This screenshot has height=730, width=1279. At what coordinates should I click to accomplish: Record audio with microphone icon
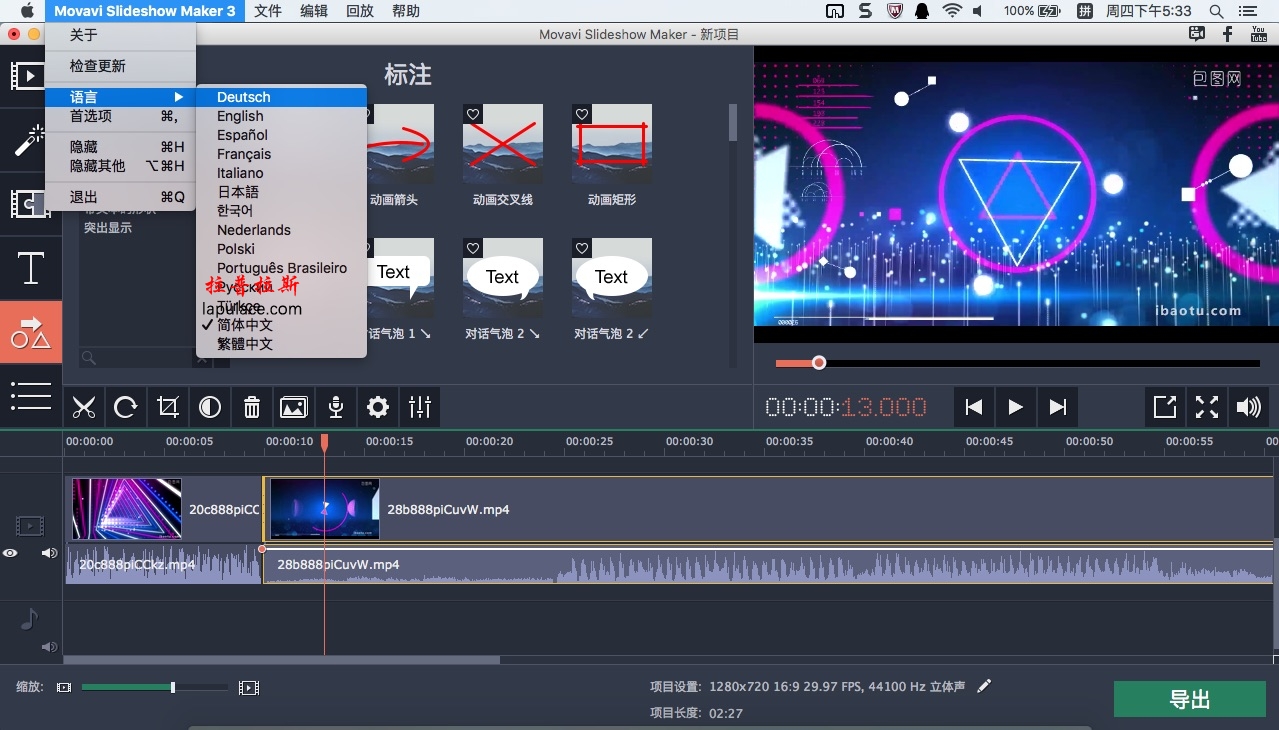click(336, 407)
